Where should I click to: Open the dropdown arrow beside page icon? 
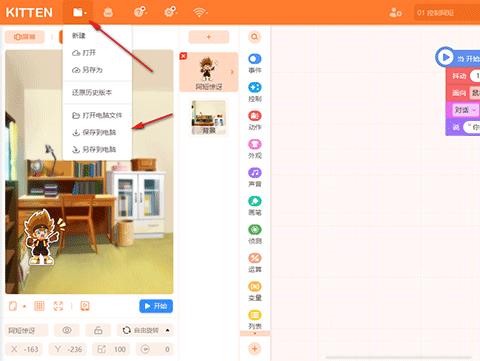click(x=24, y=306)
